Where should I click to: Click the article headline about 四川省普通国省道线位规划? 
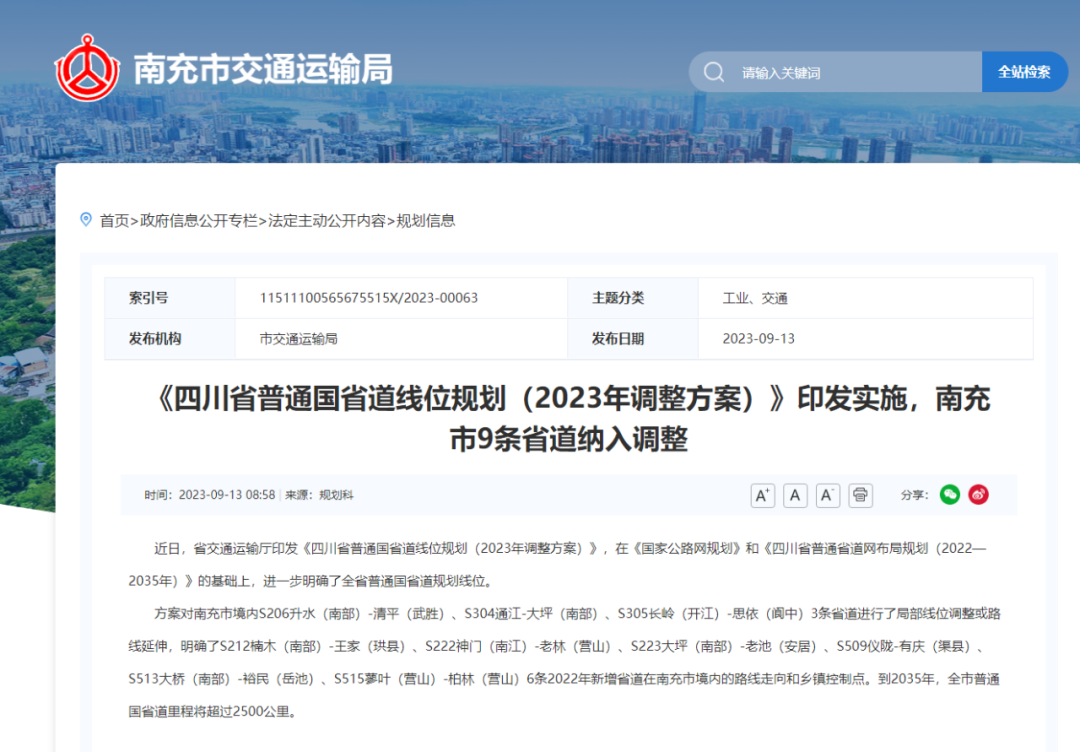(x=569, y=418)
